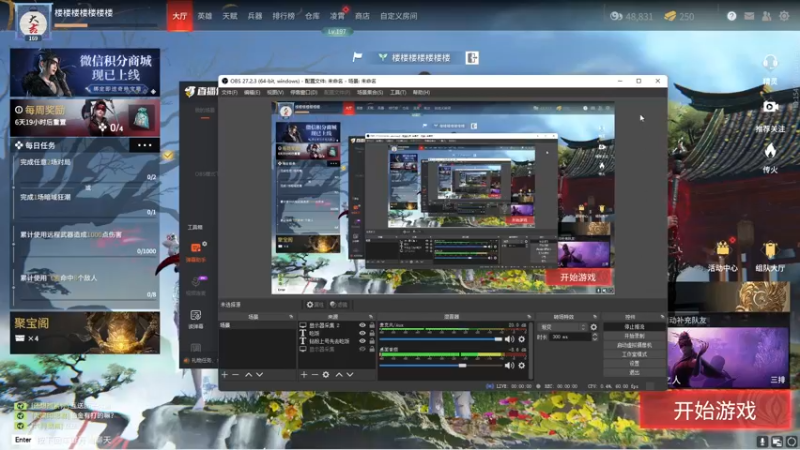This screenshot has width=800, height=450.
Task: Click 开始录制 in OBS controls
Action: click(x=634, y=336)
